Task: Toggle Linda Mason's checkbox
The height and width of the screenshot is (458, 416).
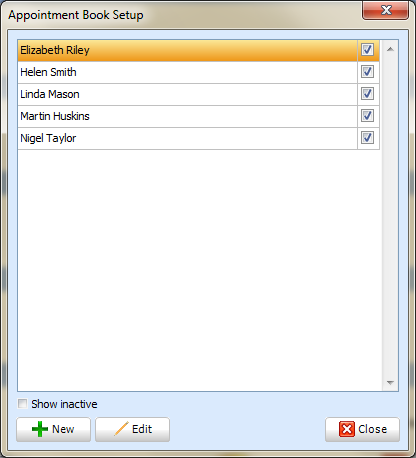Action: click(x=367, y=94)
